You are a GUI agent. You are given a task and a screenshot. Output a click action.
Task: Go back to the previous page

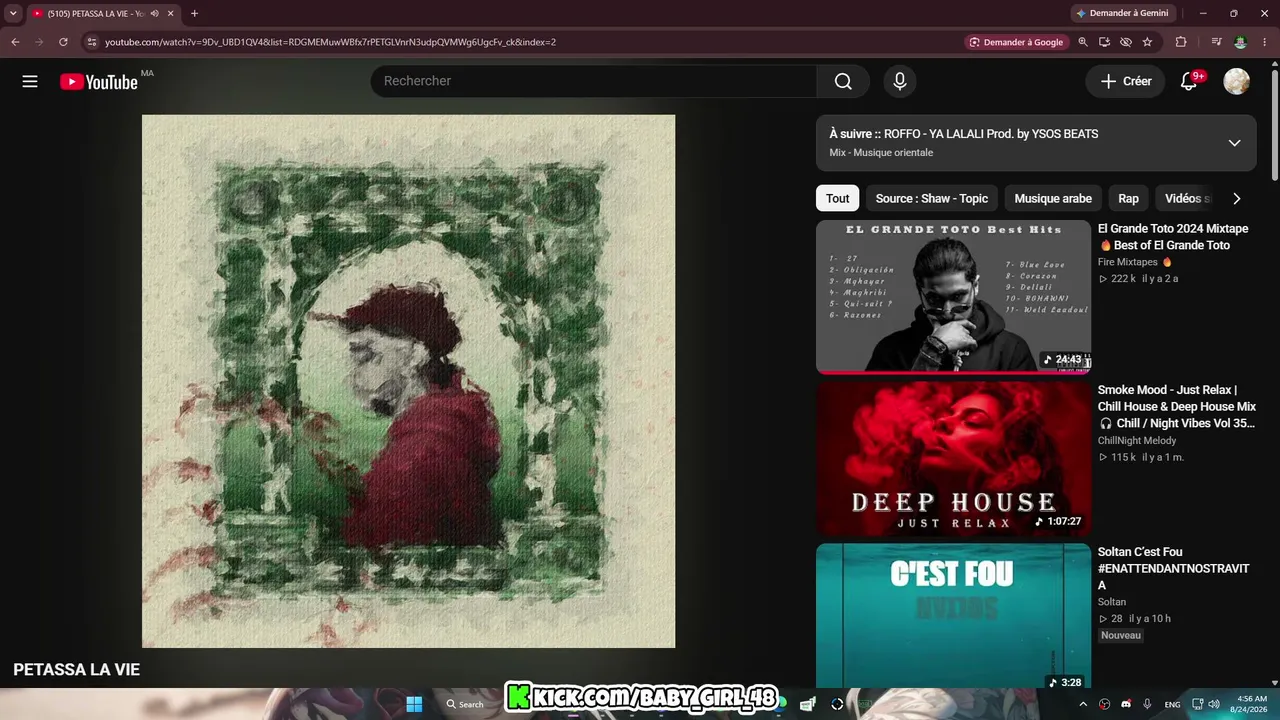[x=15, y=42]
